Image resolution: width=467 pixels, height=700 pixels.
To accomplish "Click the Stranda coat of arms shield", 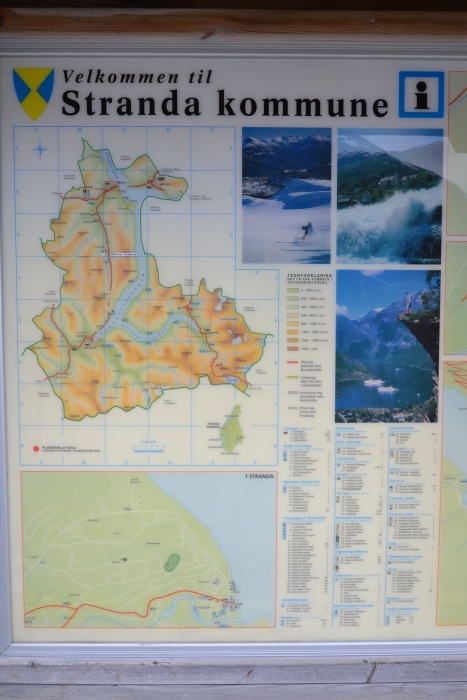I will click(33, 94).
